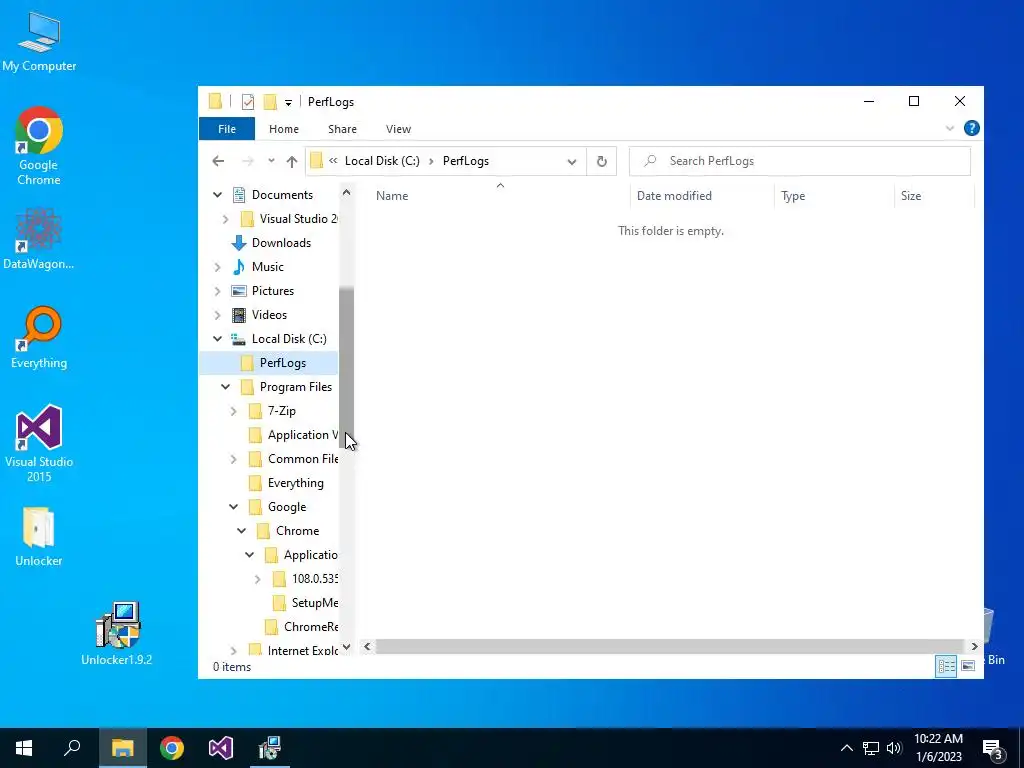Screen dimensions: 1024x768
Task: Expand the Pictures tree node
Action: [x=217, y=291]
